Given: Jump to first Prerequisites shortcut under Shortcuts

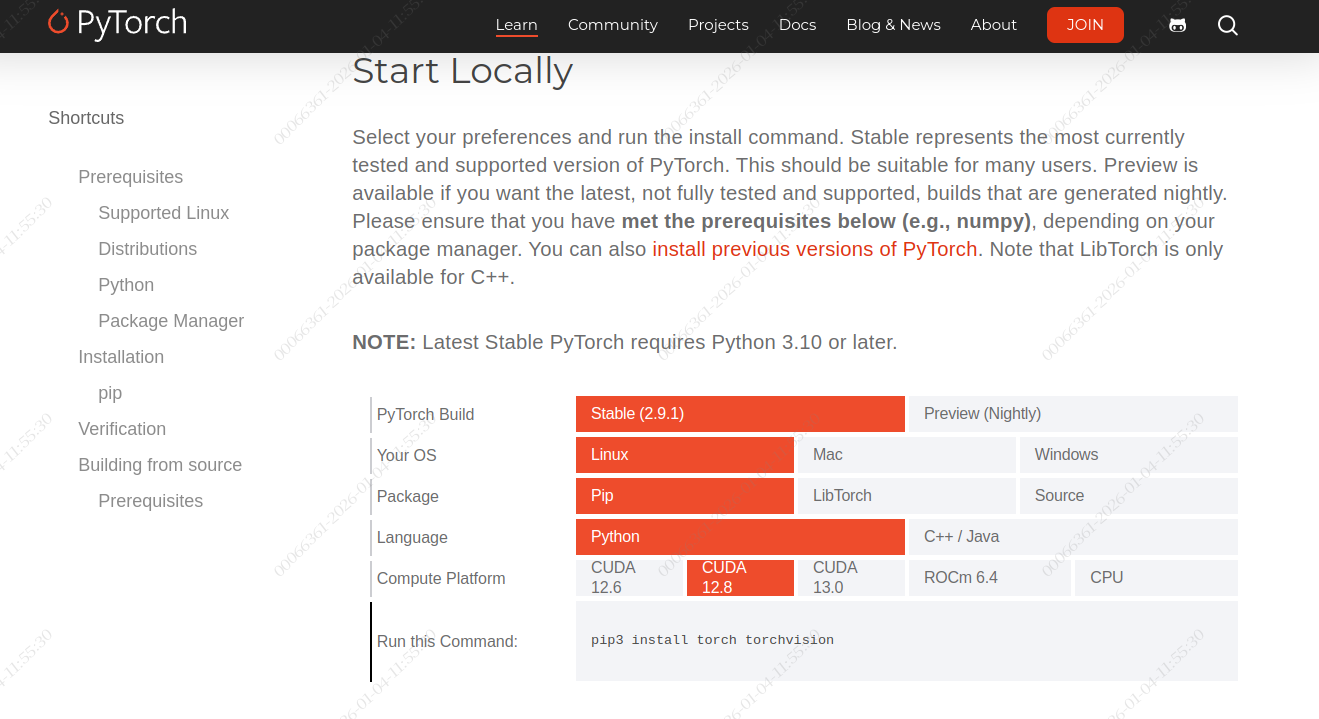Looking at the screenshot, I should (131, 177).
